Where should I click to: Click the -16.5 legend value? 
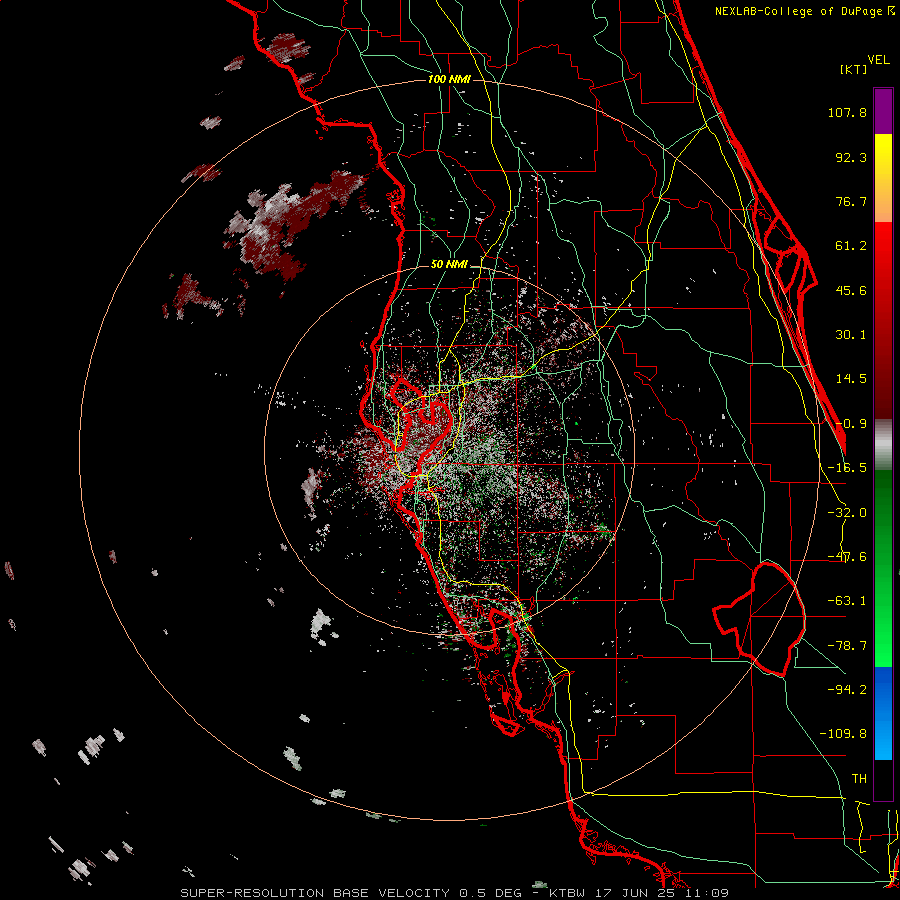coord(847,468)
